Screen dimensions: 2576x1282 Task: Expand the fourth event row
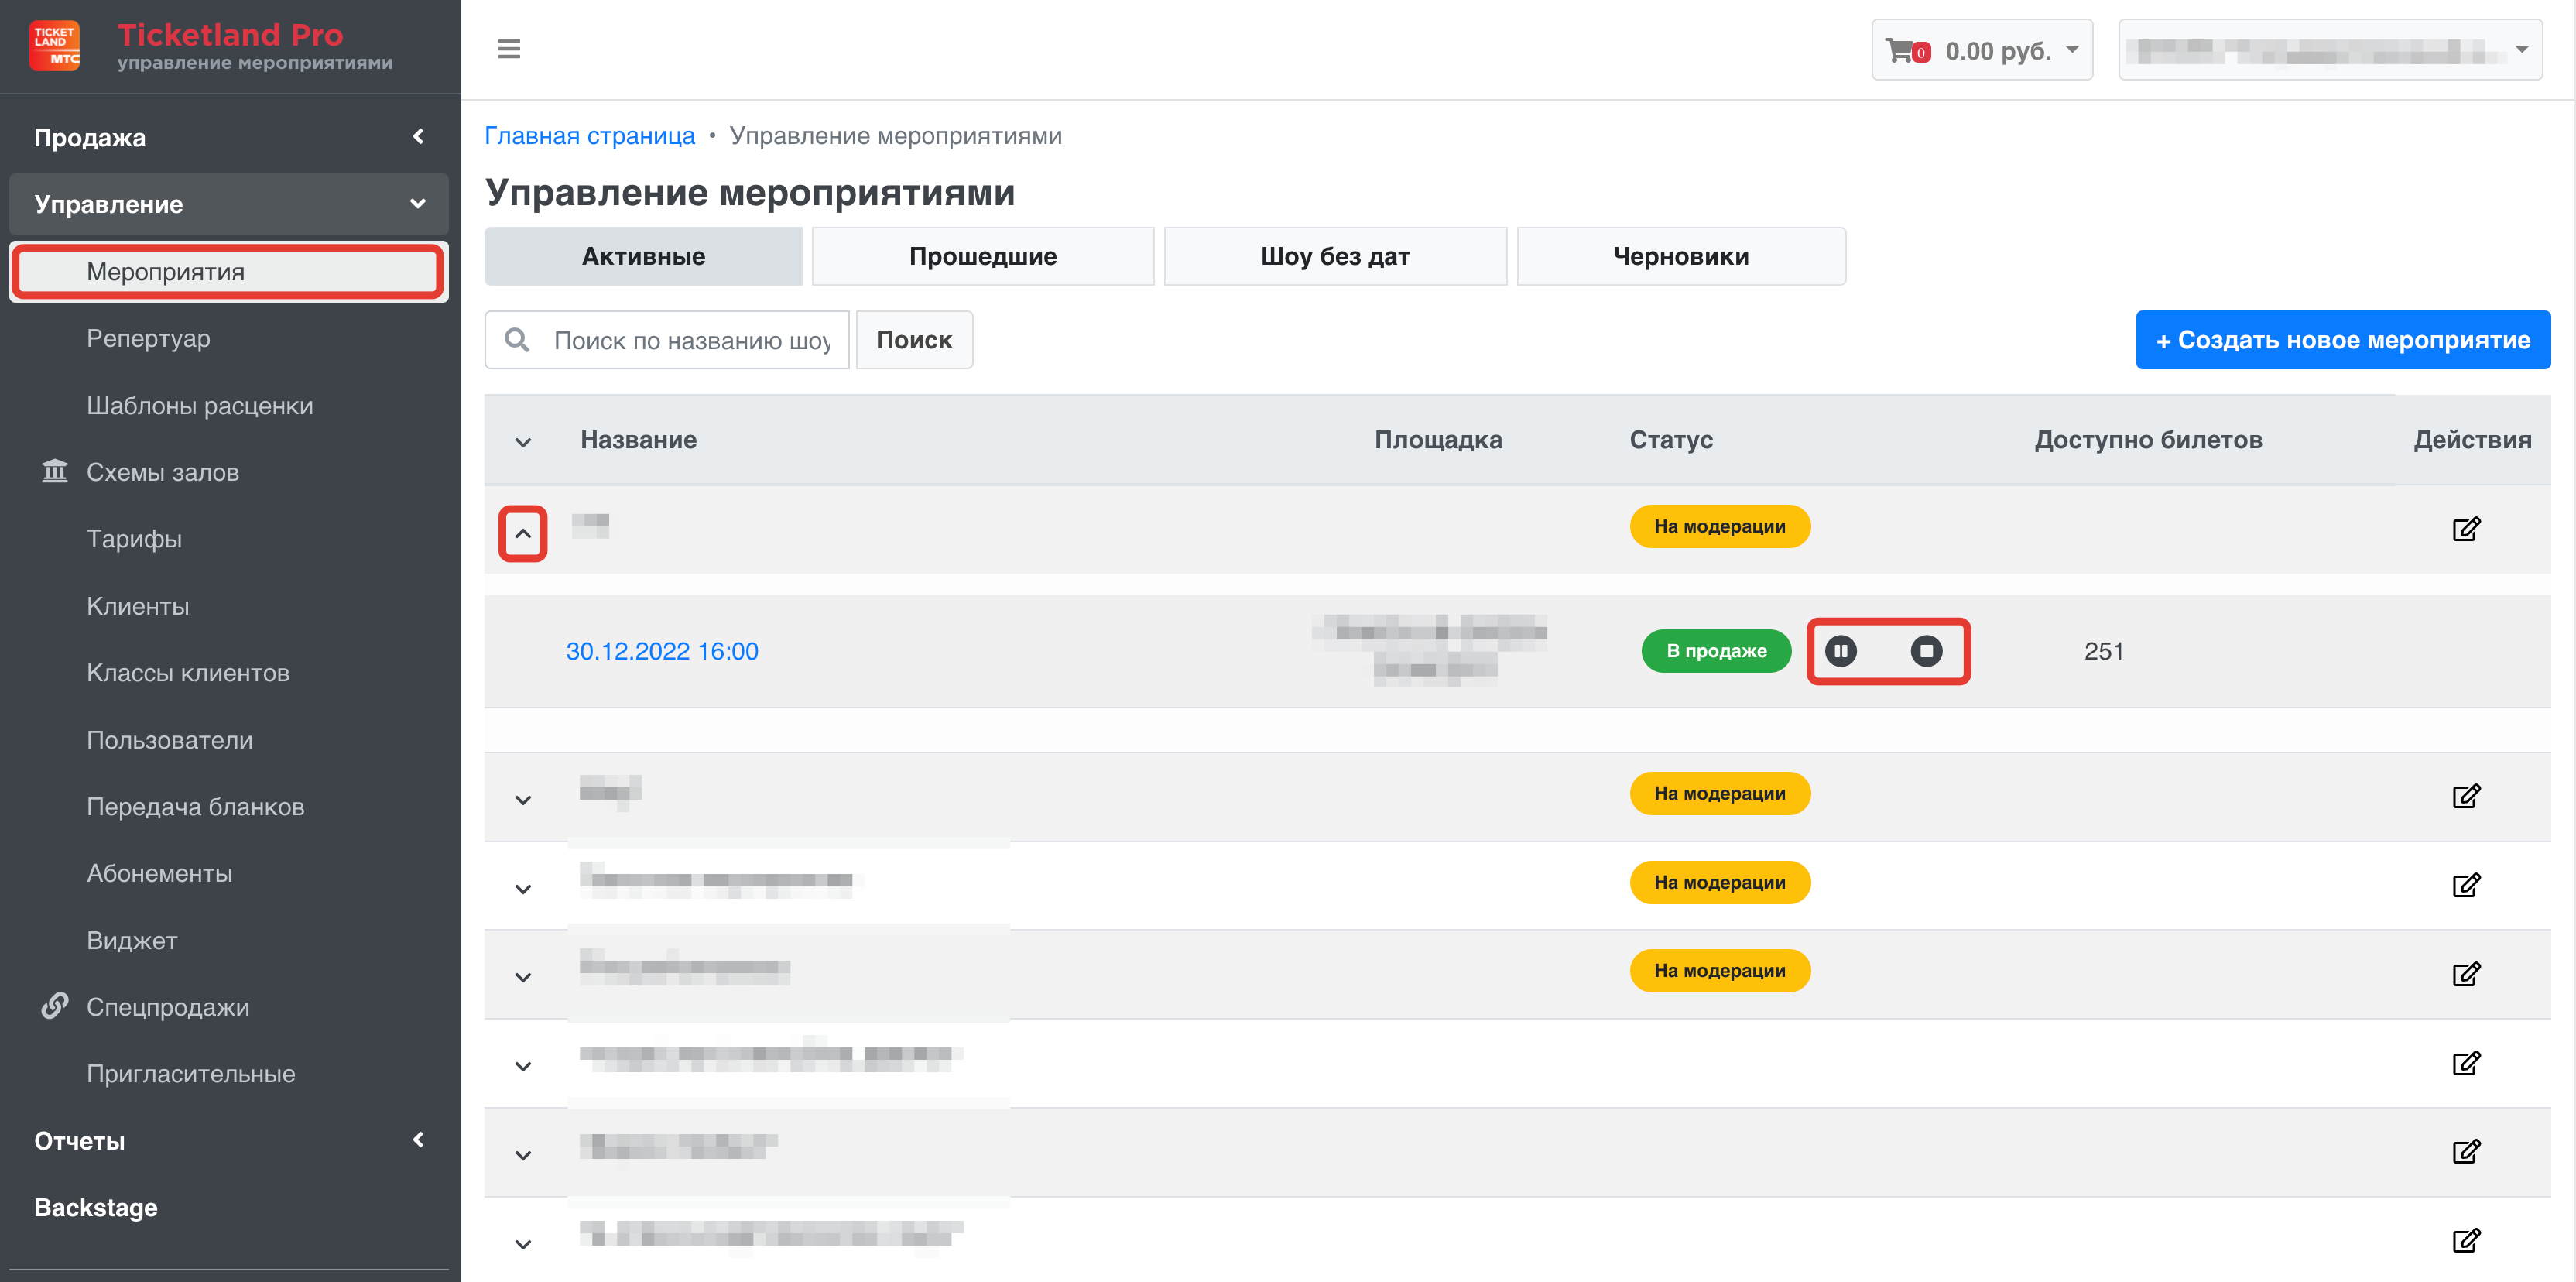click(523, 977)
